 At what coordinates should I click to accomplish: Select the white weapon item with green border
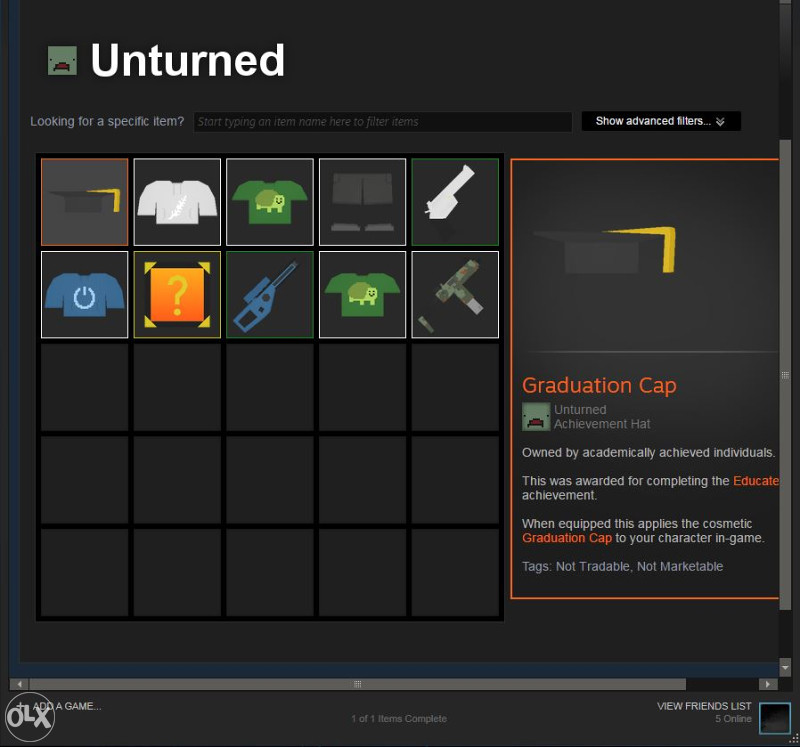click(455, 202)
